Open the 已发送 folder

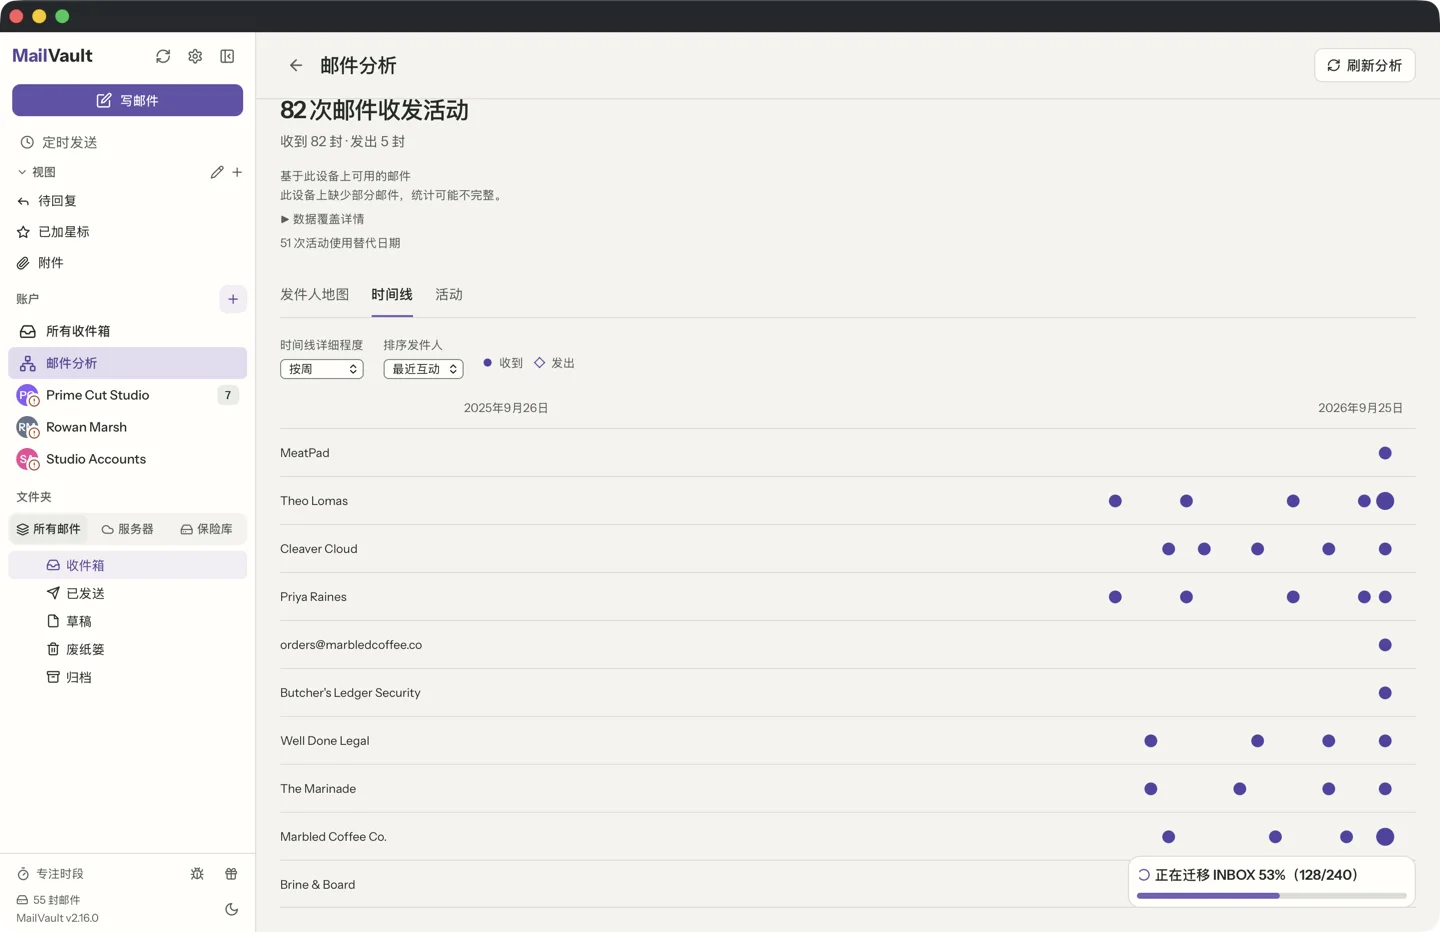coord(127,593)
